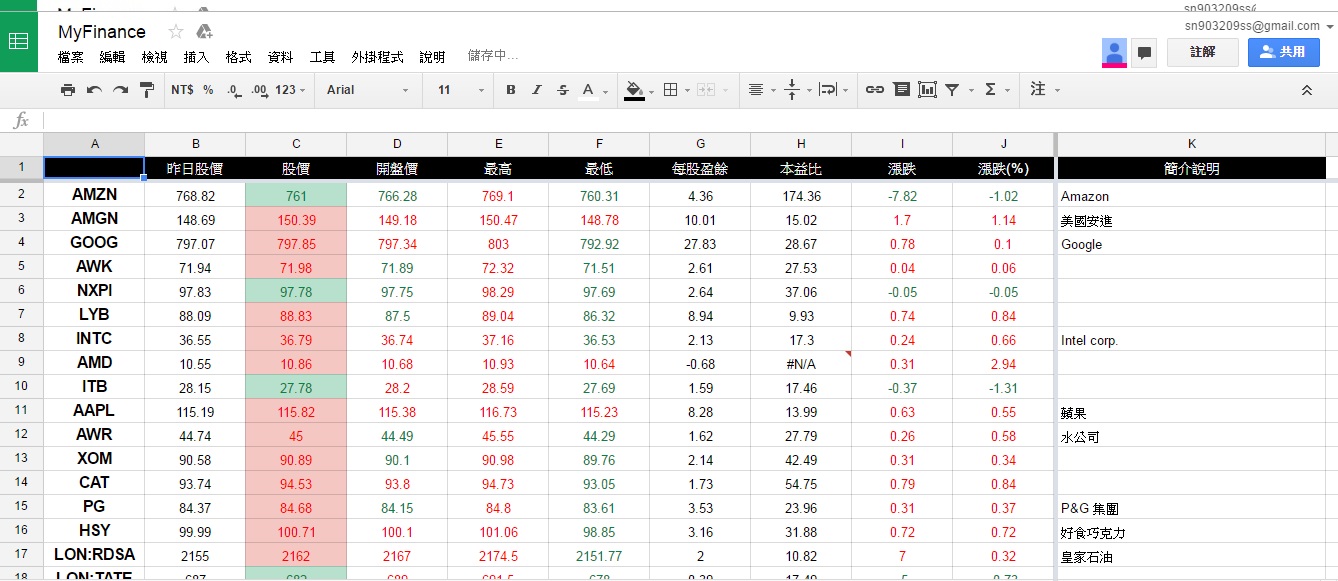Open the 工具 menu
This screenshot has height=581, width=1338.
pyautogui.click(x=323, y=57)
